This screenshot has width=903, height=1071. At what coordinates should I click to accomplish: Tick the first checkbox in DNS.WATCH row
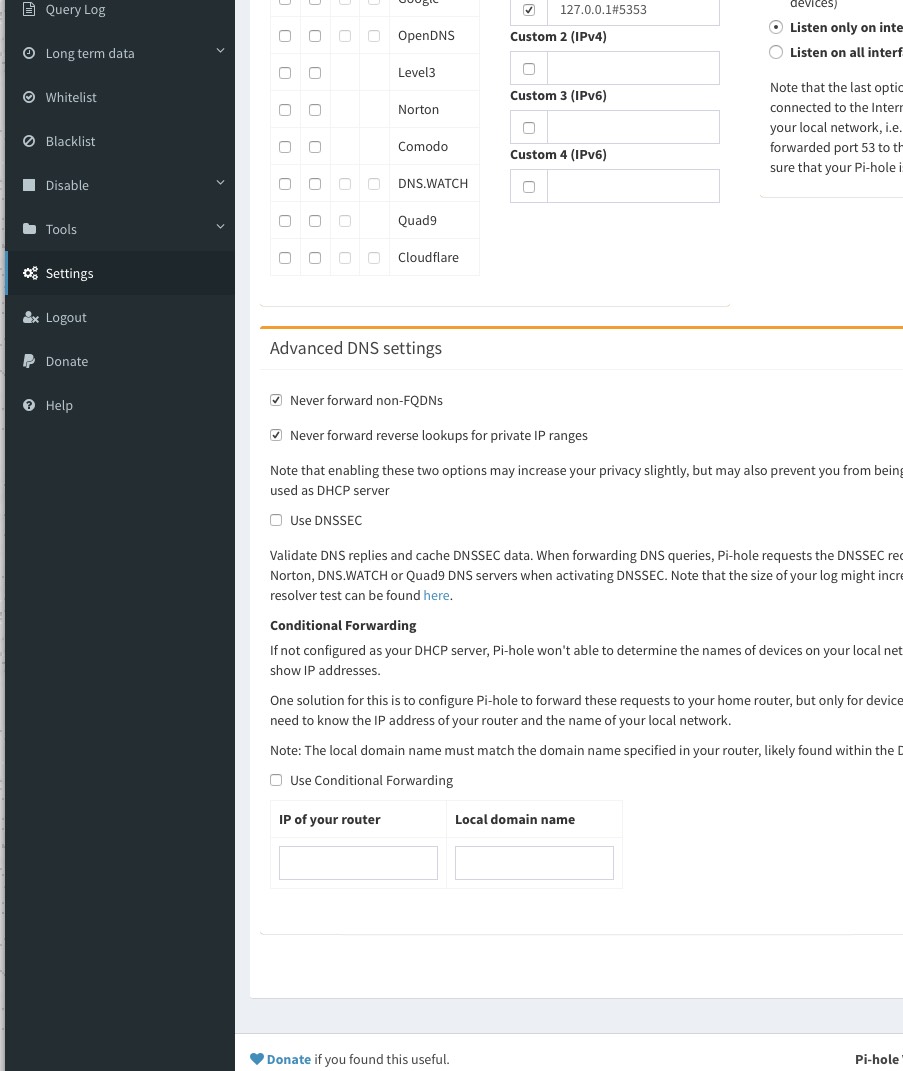tap(285, 184)
